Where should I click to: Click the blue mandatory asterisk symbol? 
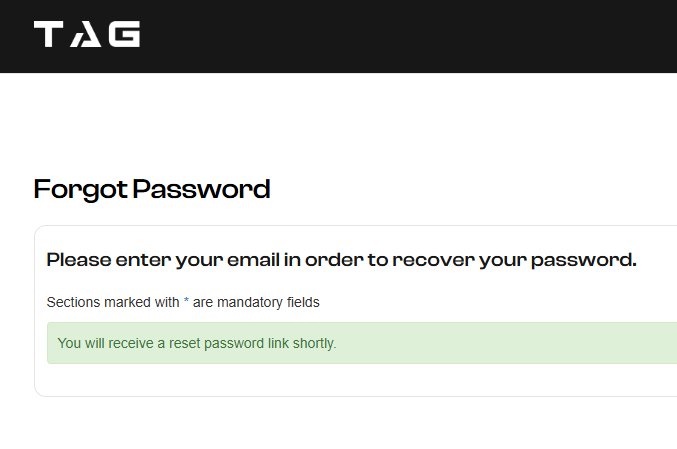[186, 301]
